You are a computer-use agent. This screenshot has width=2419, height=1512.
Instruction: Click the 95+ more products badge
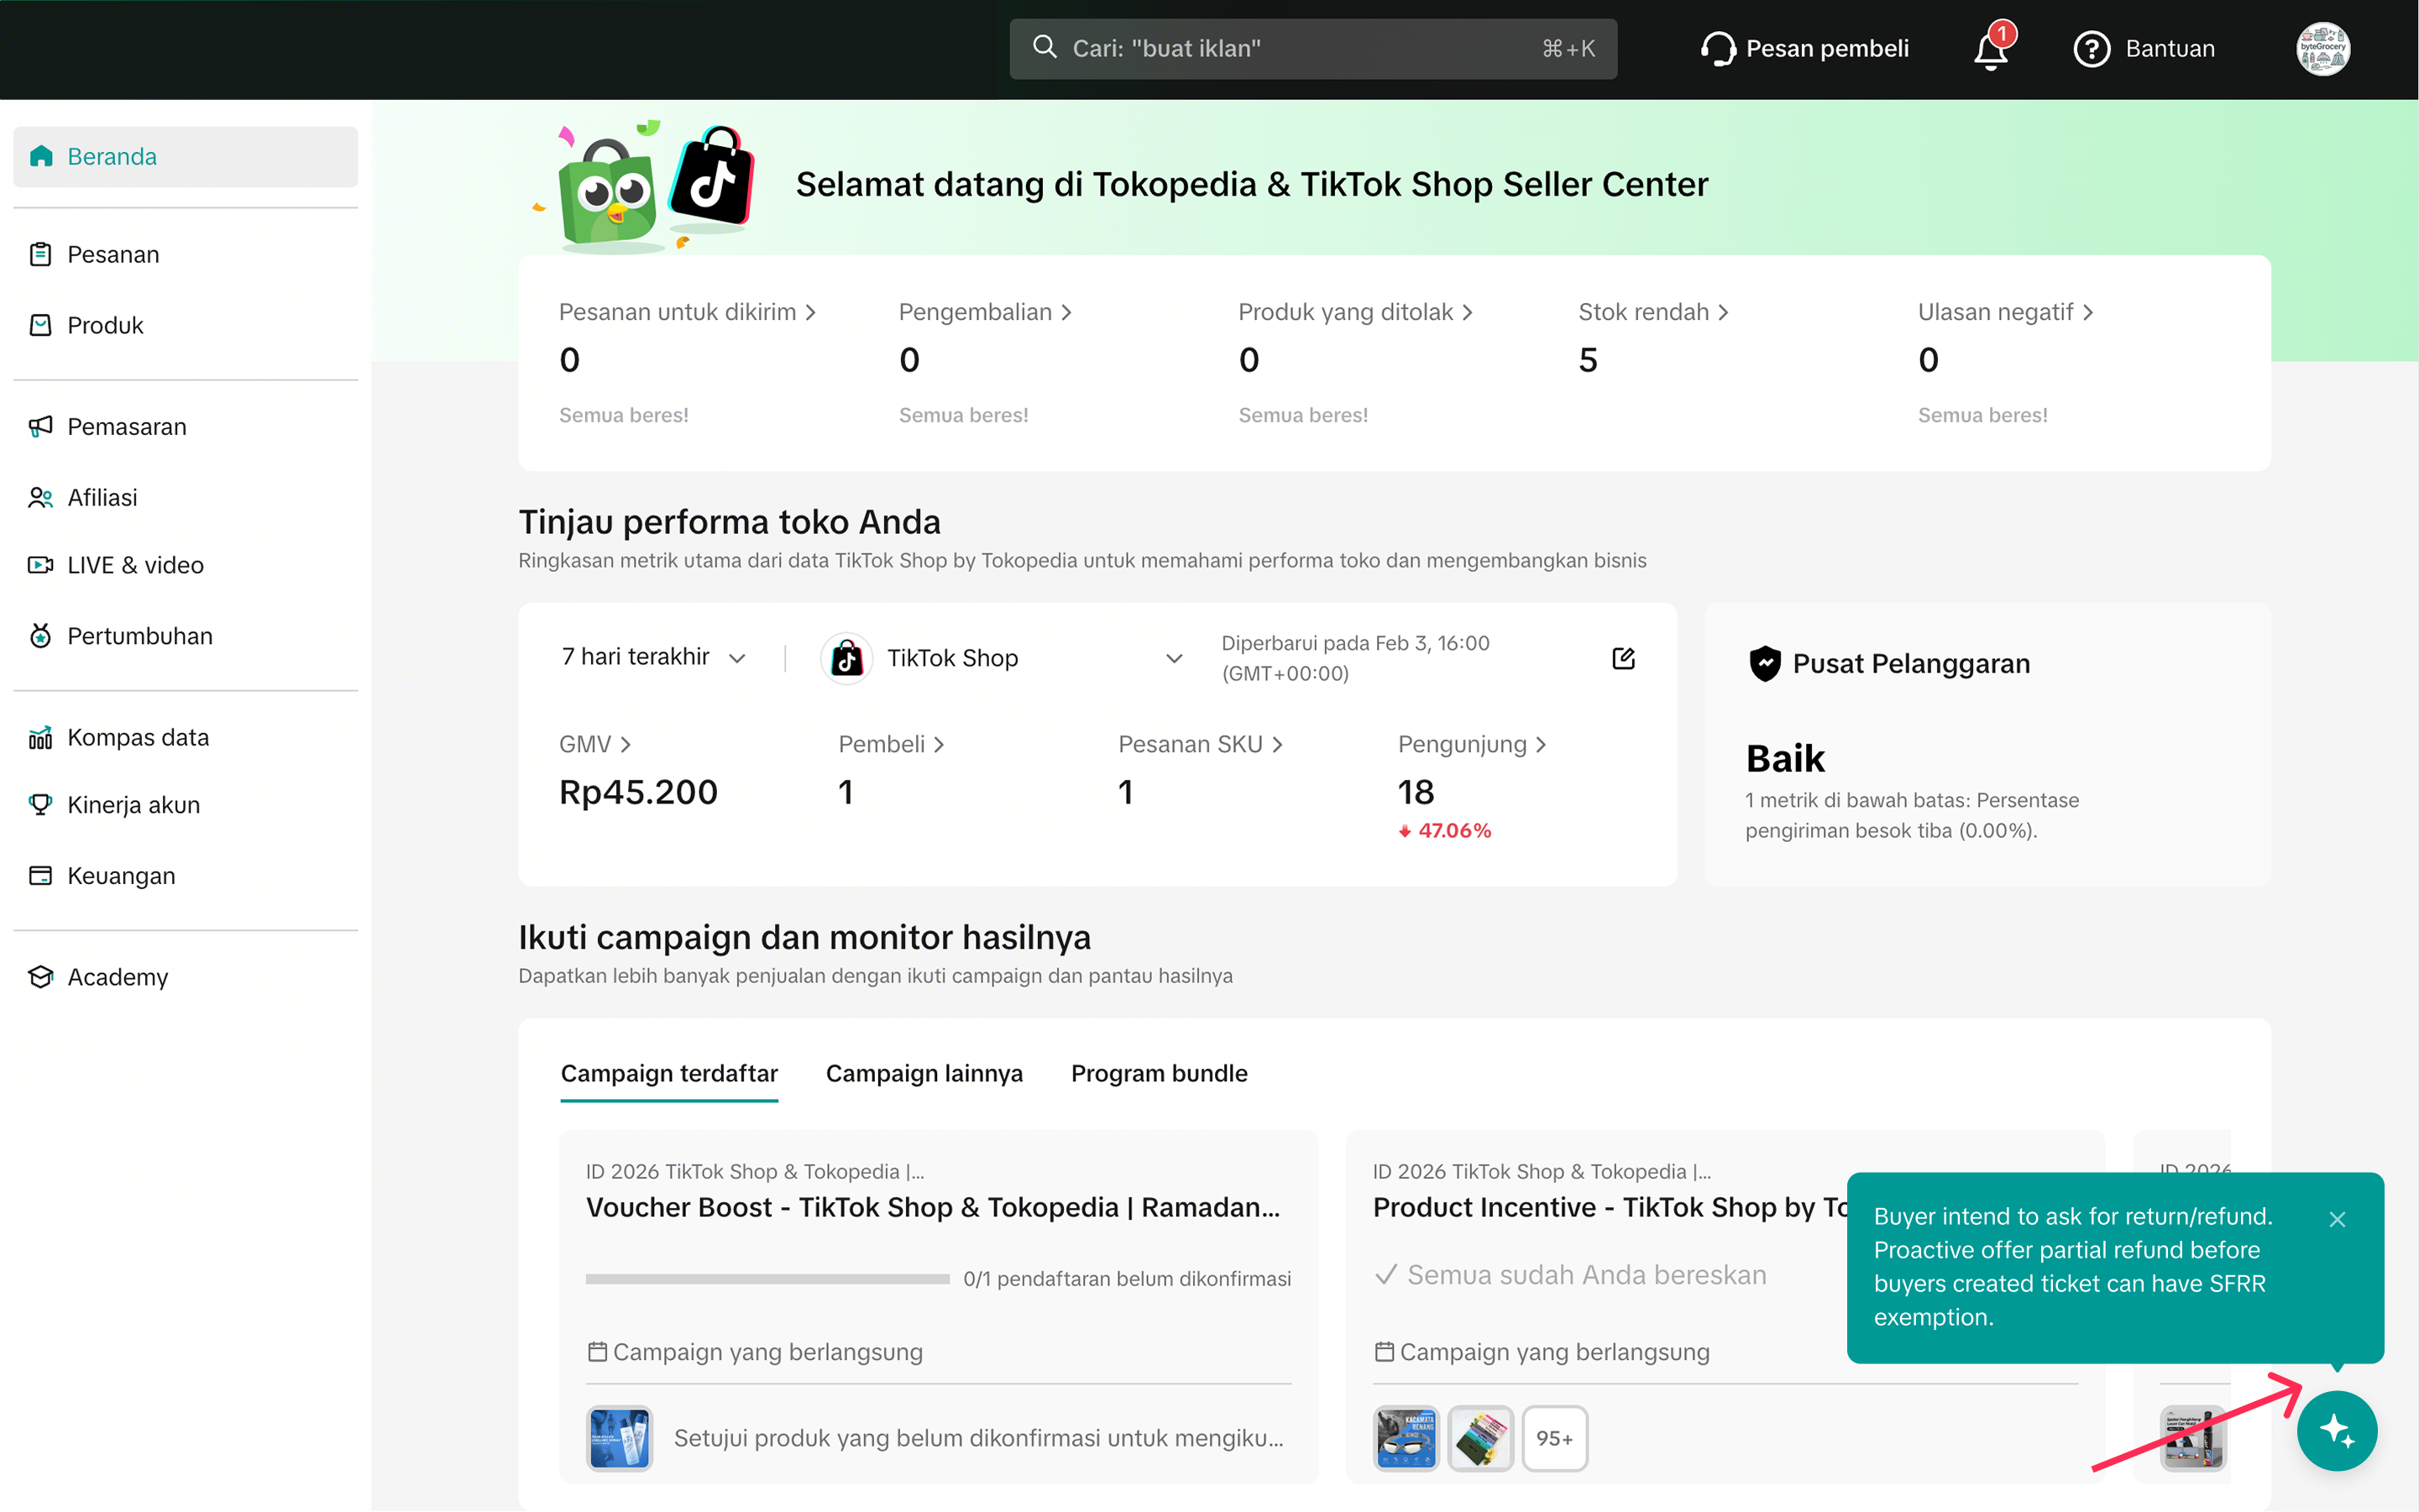(1554, 1439)
